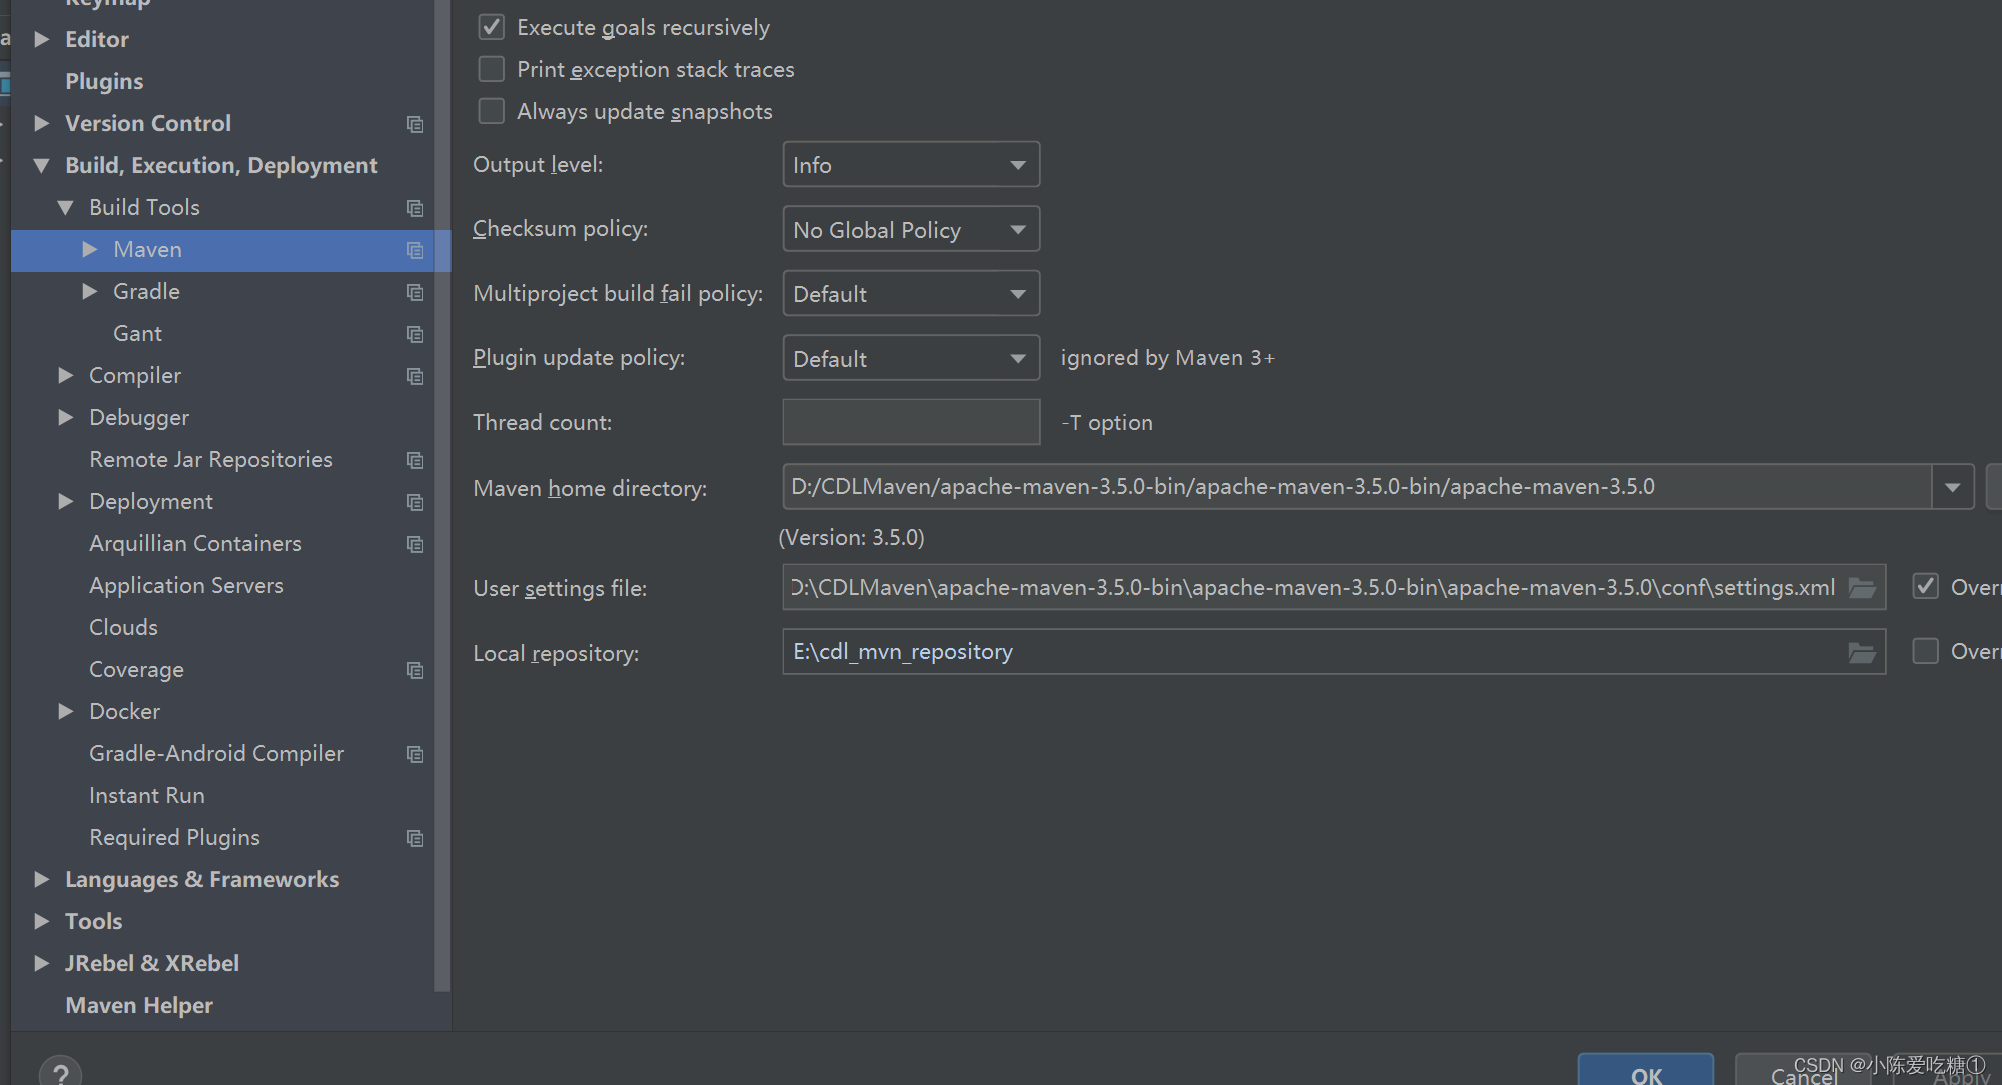The width and height of the screenshot is (2002, 1085).
Task: Expand the Maven home directory dropdown arrow
Action: click(x=1952, y=487)
